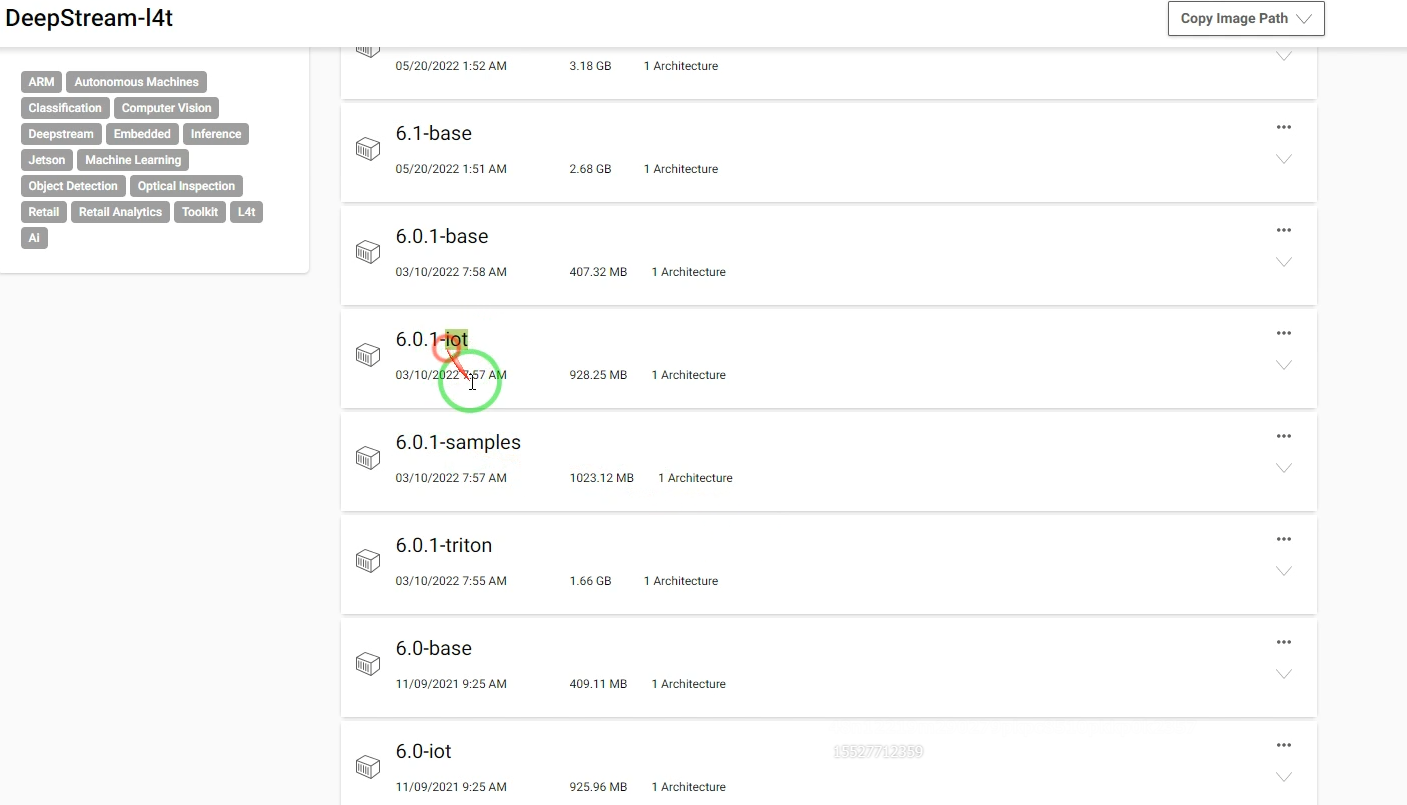Select the Autonomous Machines label tag
1407x805 pixels.
pyautogui.click(x=136, y=82)
